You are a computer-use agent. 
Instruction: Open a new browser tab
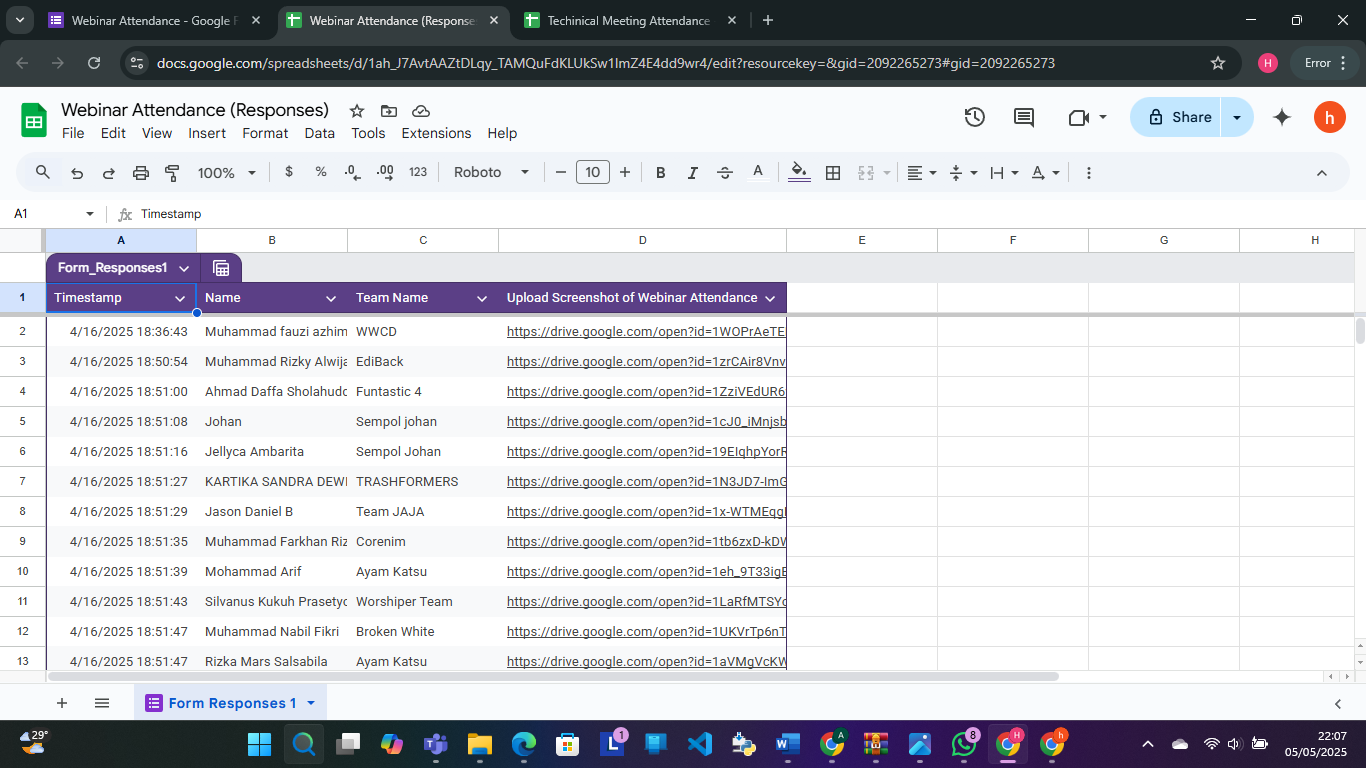coord(768,20)
